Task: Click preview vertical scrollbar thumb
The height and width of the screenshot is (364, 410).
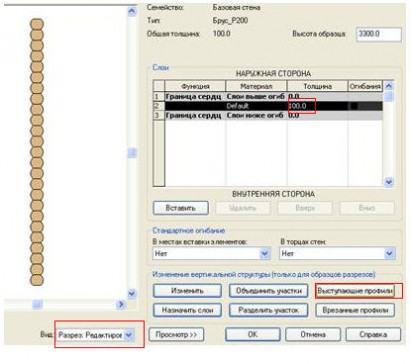Action: pos(132,153)
